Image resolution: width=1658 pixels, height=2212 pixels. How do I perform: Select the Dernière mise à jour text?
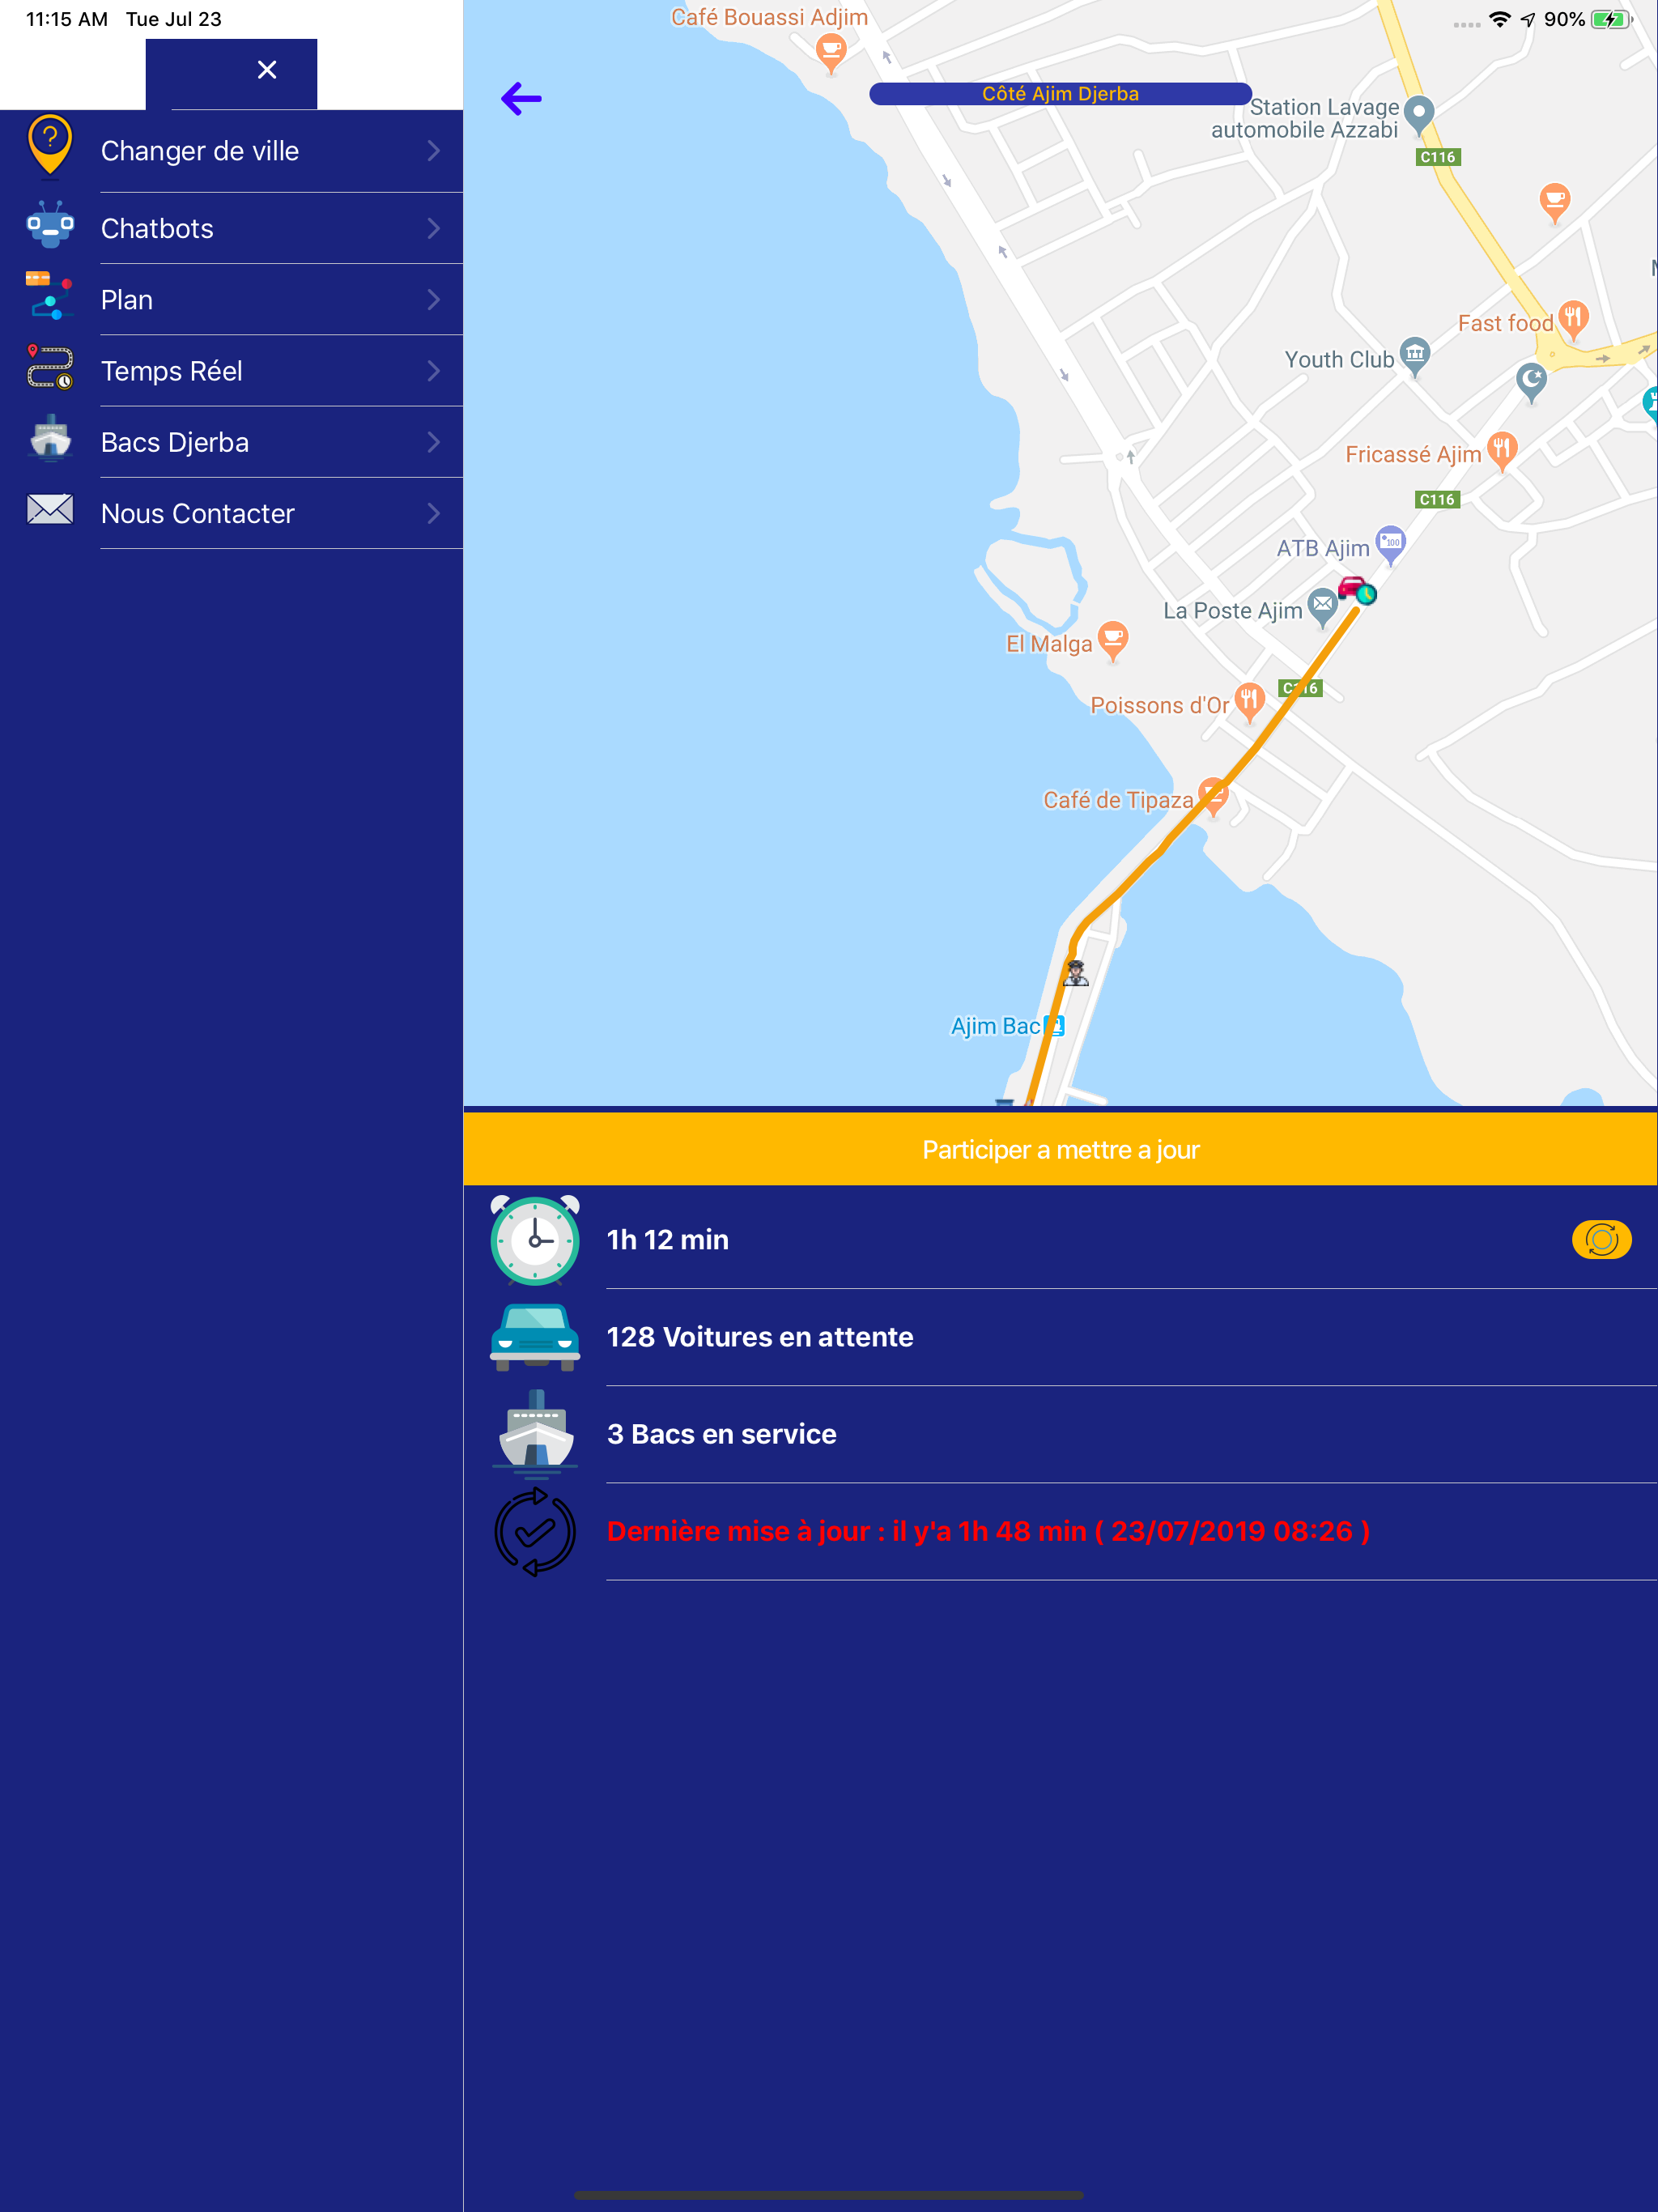coord(988,1531)
